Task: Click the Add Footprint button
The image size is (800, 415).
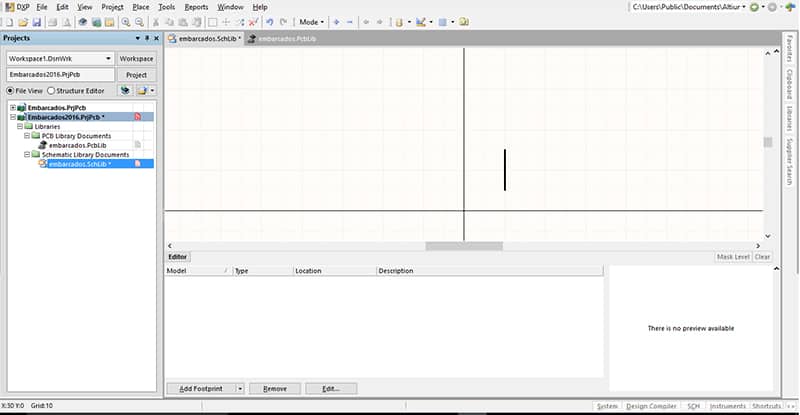Action: pos(201,388)
